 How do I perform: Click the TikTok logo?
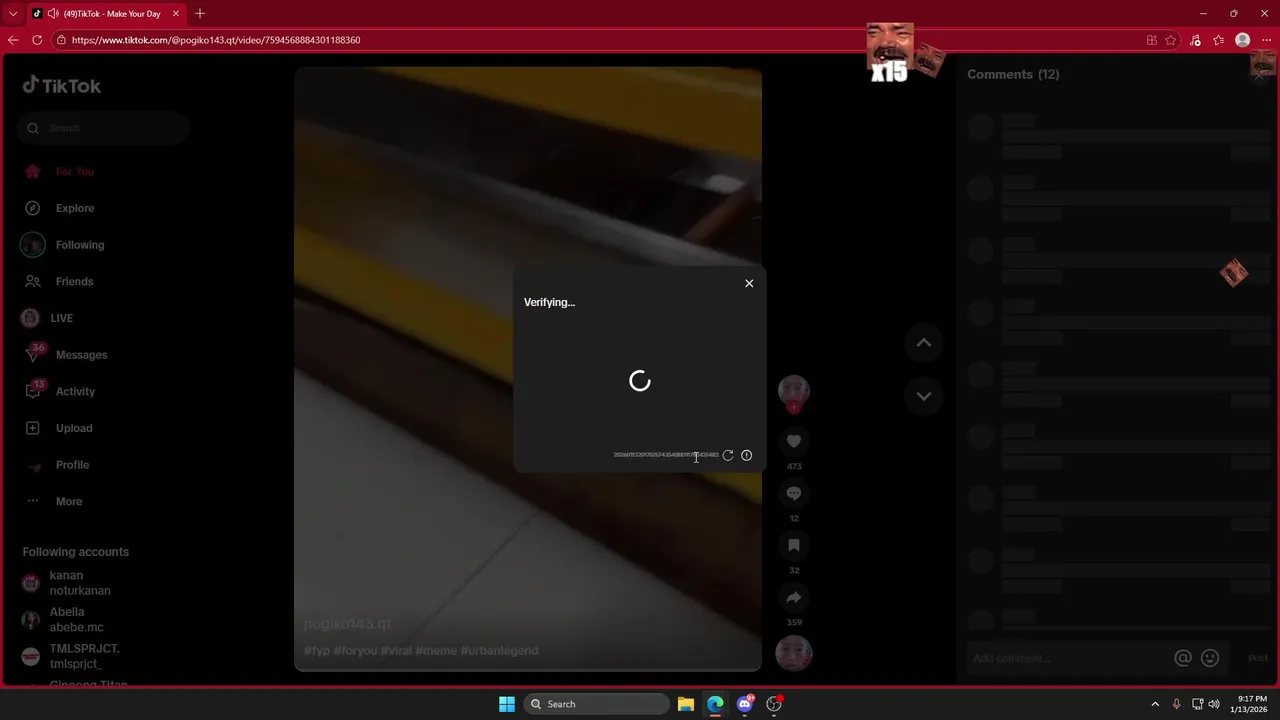62,86
